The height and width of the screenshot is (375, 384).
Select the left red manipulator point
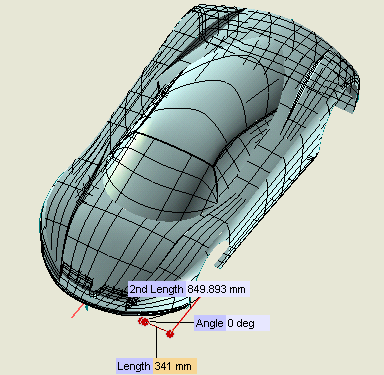click(x=144, y=322)
